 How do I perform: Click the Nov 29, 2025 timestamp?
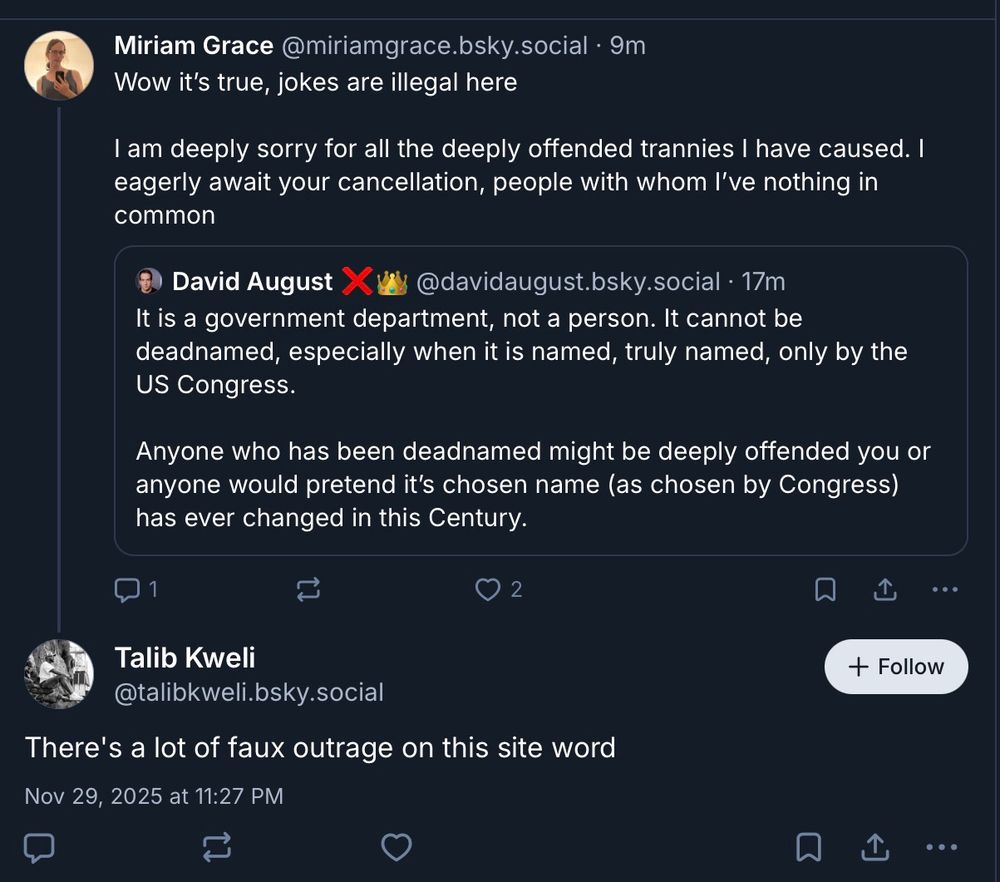click(154, 796)
